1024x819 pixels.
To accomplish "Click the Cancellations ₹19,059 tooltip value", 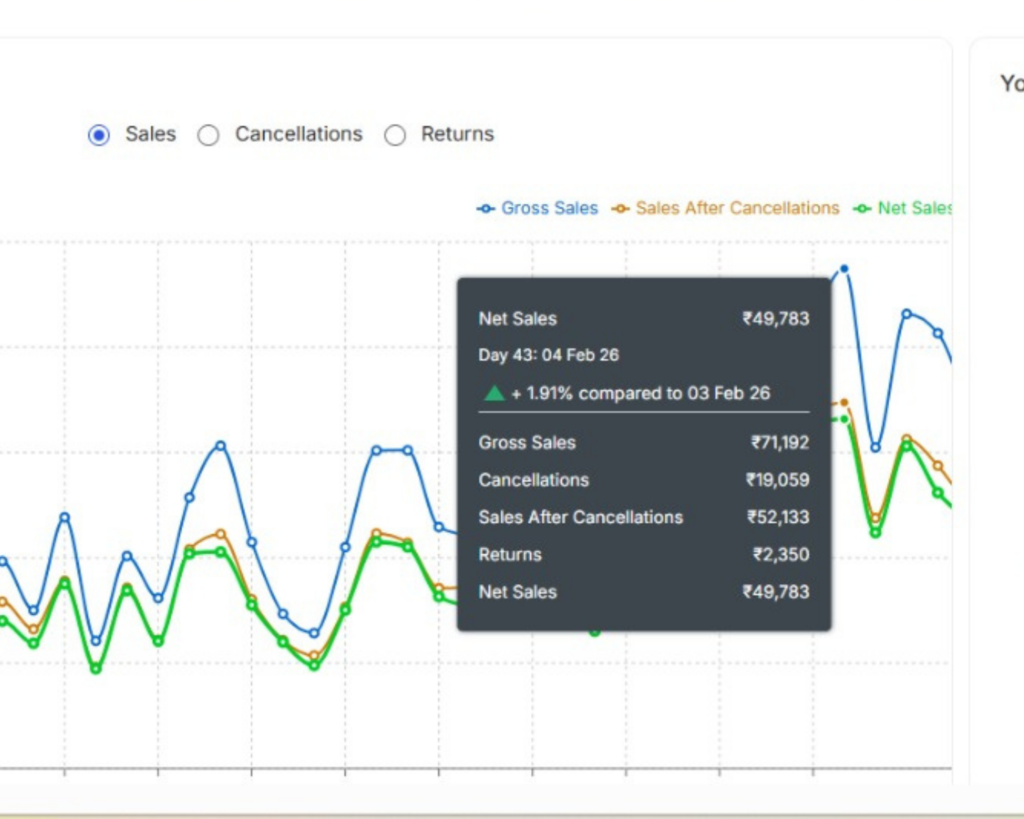I will coord(777,480).
